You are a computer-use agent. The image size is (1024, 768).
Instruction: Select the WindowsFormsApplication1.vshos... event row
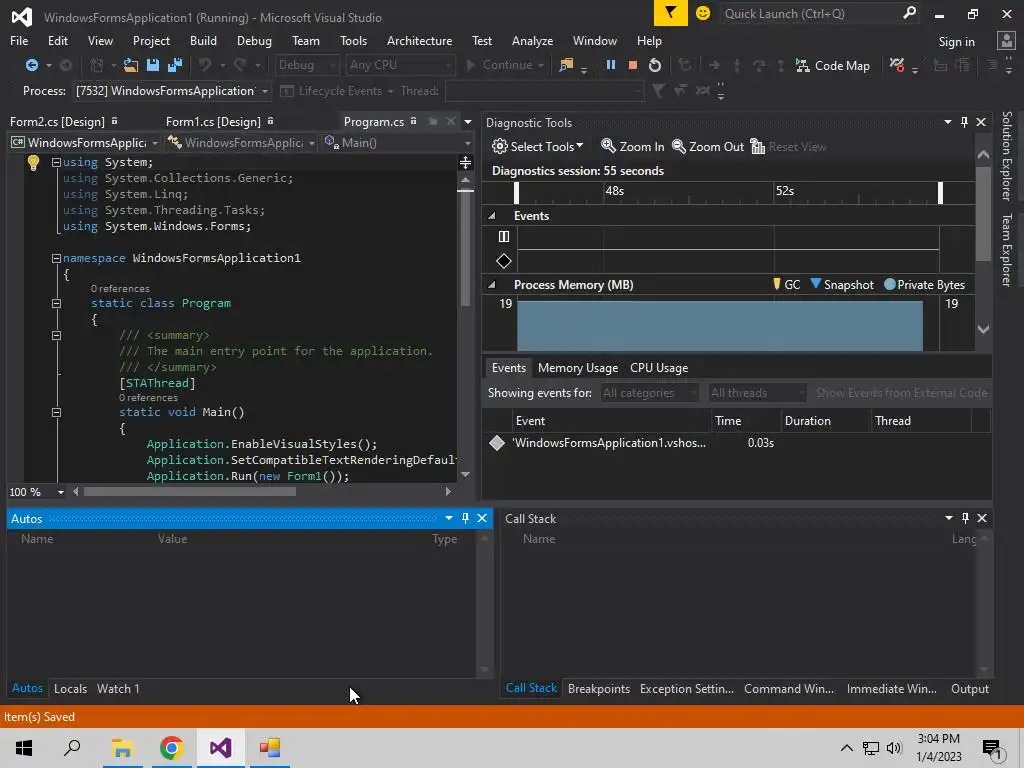(x=737, y=443)
